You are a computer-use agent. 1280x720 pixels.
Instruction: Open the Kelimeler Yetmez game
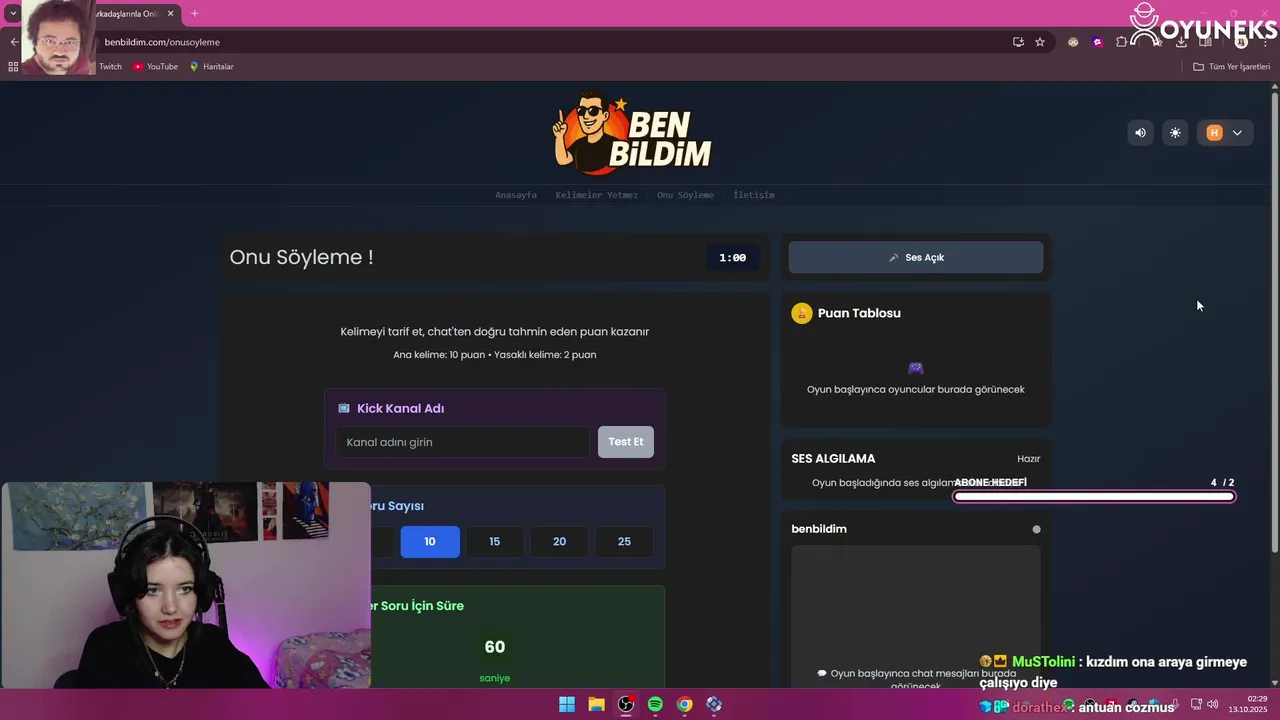point(596,195)
